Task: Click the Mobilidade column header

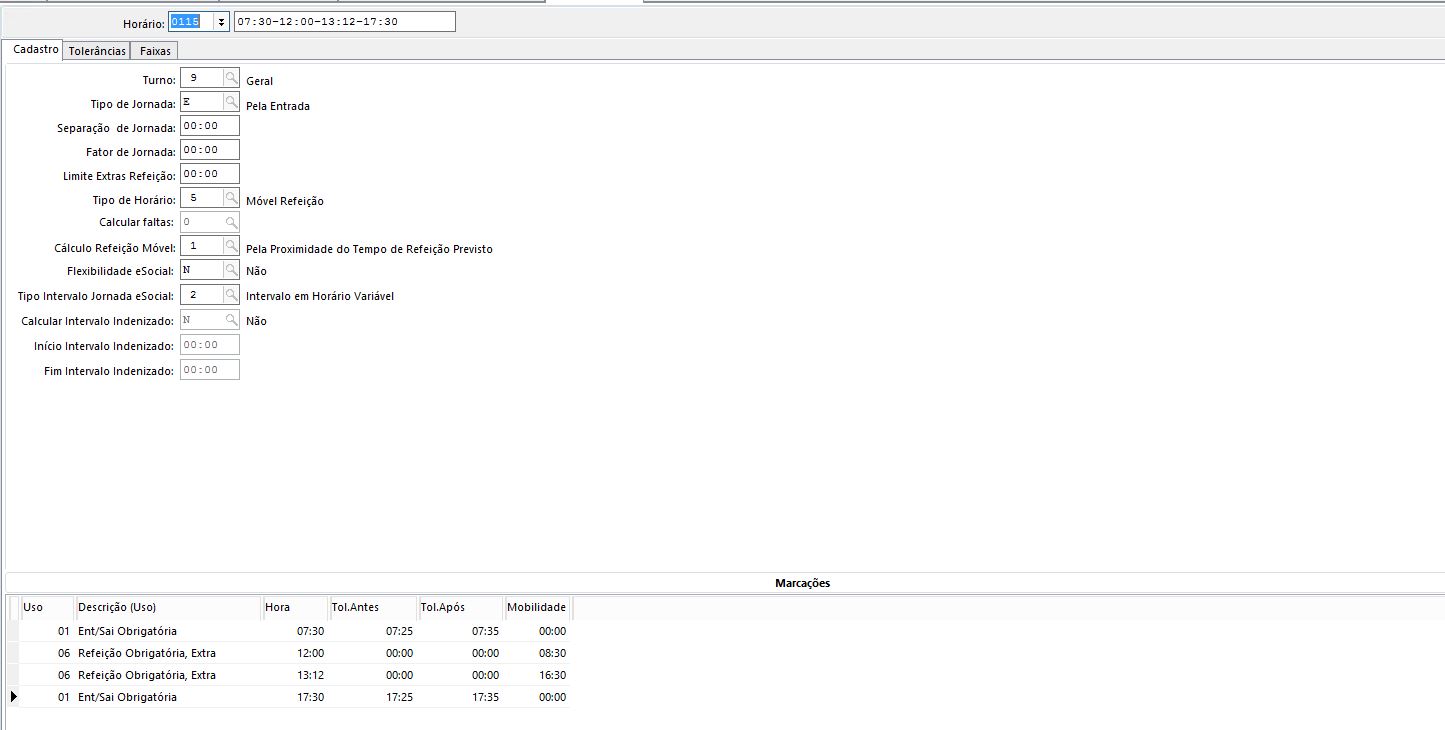Action: [537, 608]
